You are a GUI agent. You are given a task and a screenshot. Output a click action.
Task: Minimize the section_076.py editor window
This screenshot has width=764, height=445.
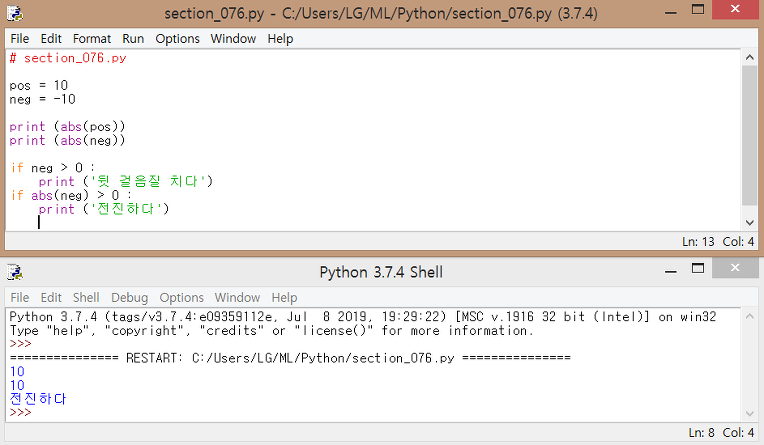(671, 12)
